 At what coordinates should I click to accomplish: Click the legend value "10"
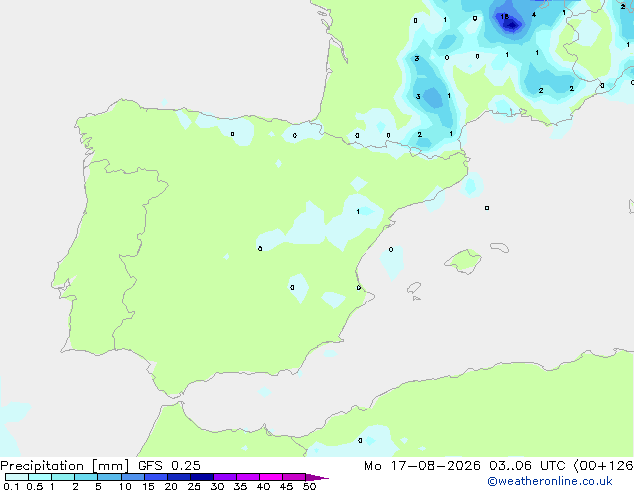pos(125,486)
